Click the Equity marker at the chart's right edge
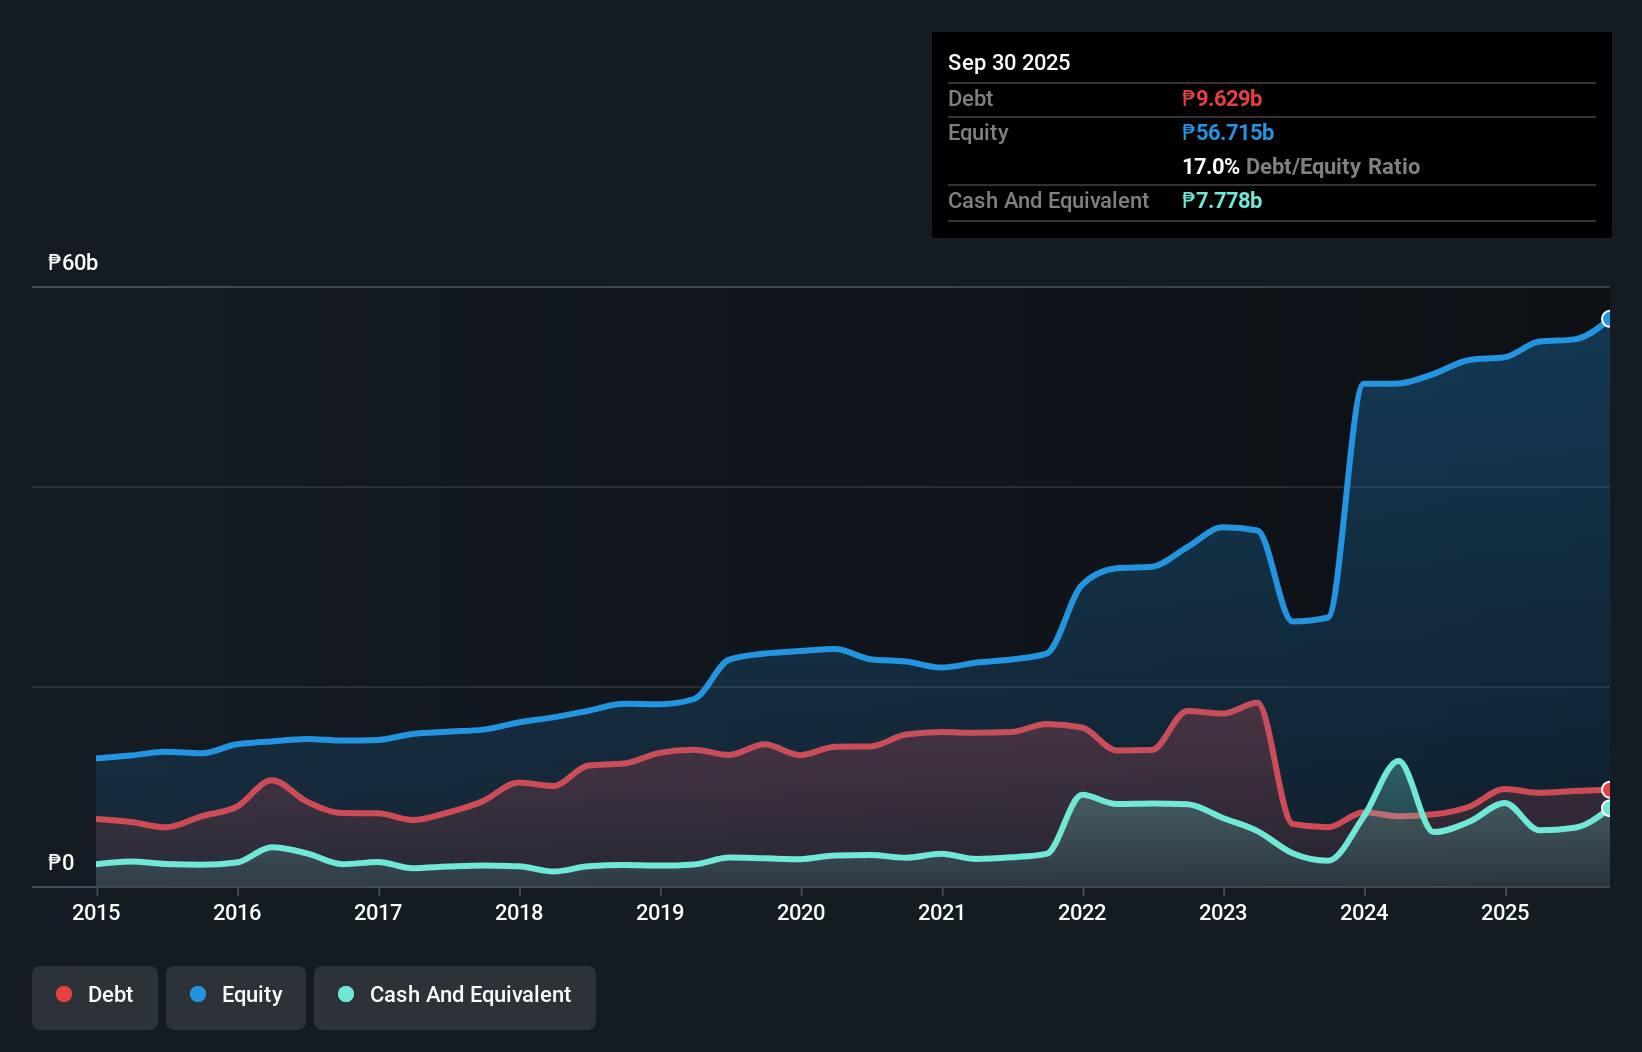The image size is (1642, 1052). 1608,320
